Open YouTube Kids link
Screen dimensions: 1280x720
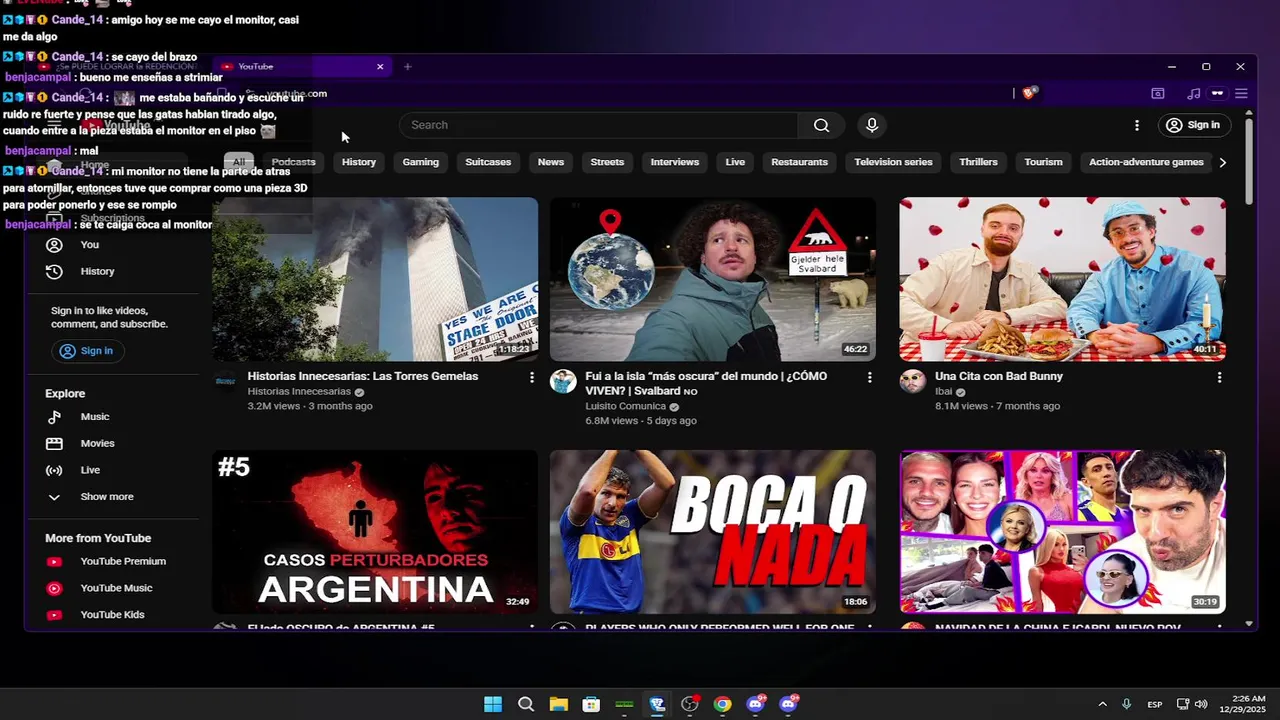click(113, 615)
